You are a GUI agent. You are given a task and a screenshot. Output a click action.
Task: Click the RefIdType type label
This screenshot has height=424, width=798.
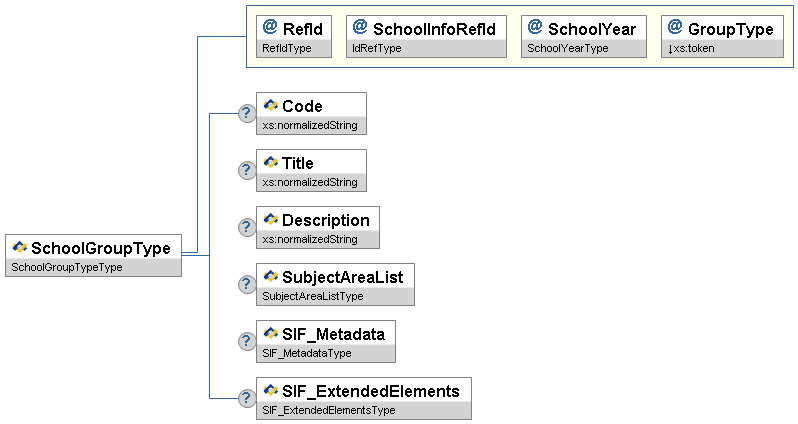[286, 48]
